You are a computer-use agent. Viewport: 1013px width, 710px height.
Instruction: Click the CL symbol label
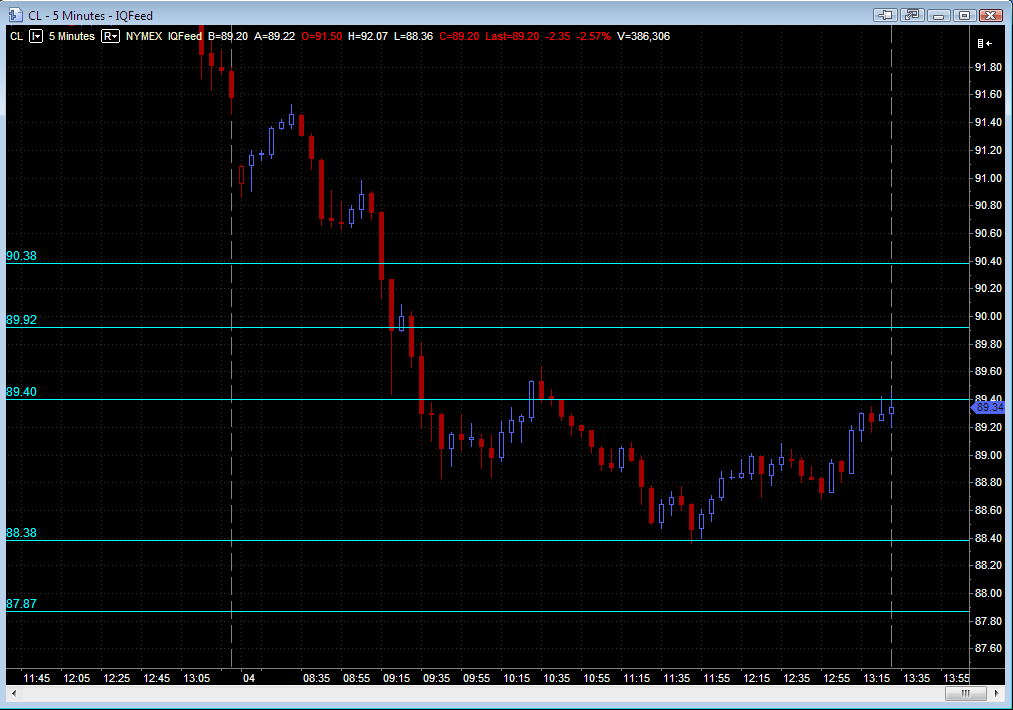click(x=16, y=36)
